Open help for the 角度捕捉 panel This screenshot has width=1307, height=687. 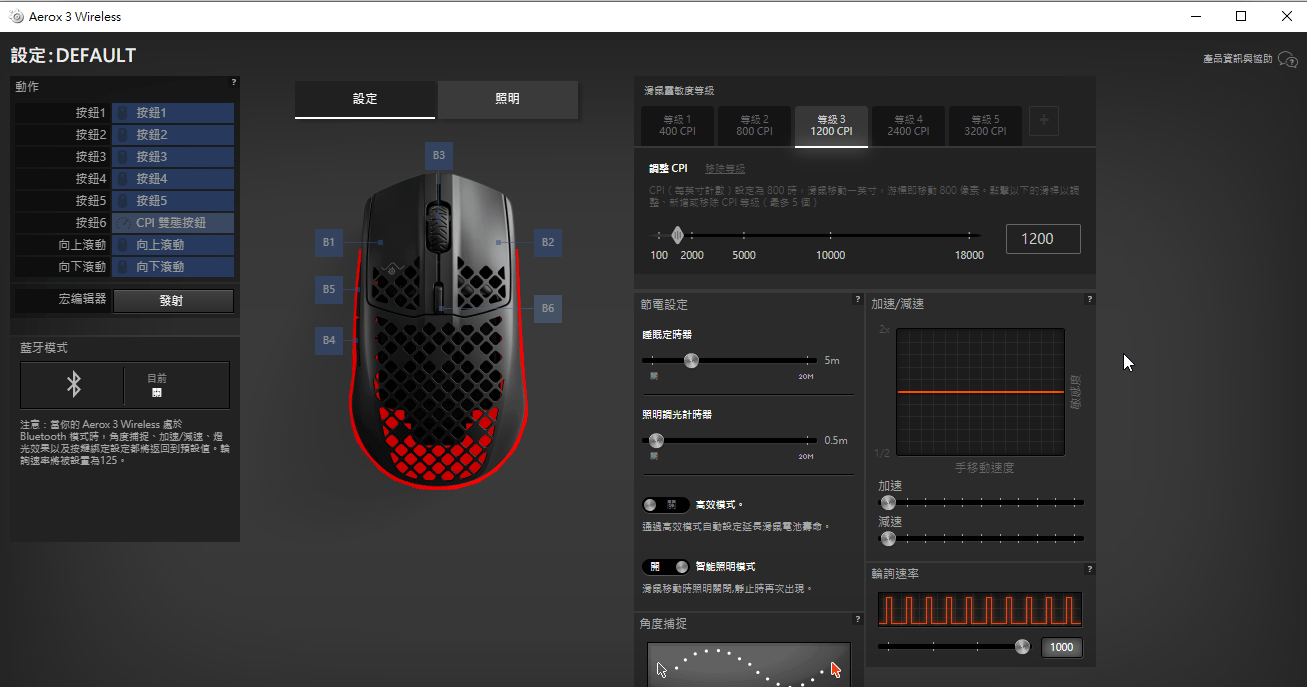point(857,619)
